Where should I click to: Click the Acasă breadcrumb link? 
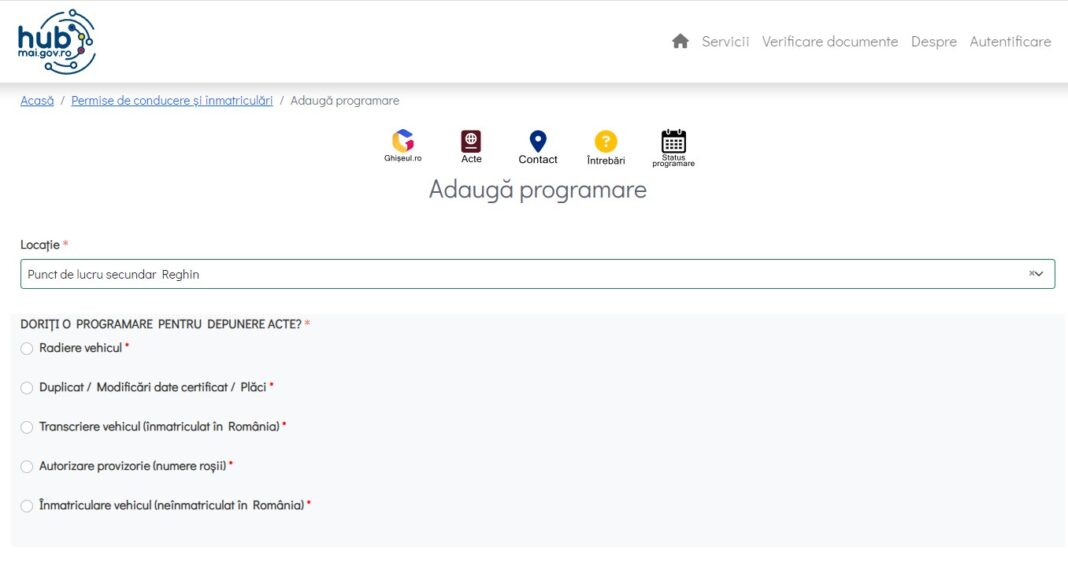pos(37,101)
